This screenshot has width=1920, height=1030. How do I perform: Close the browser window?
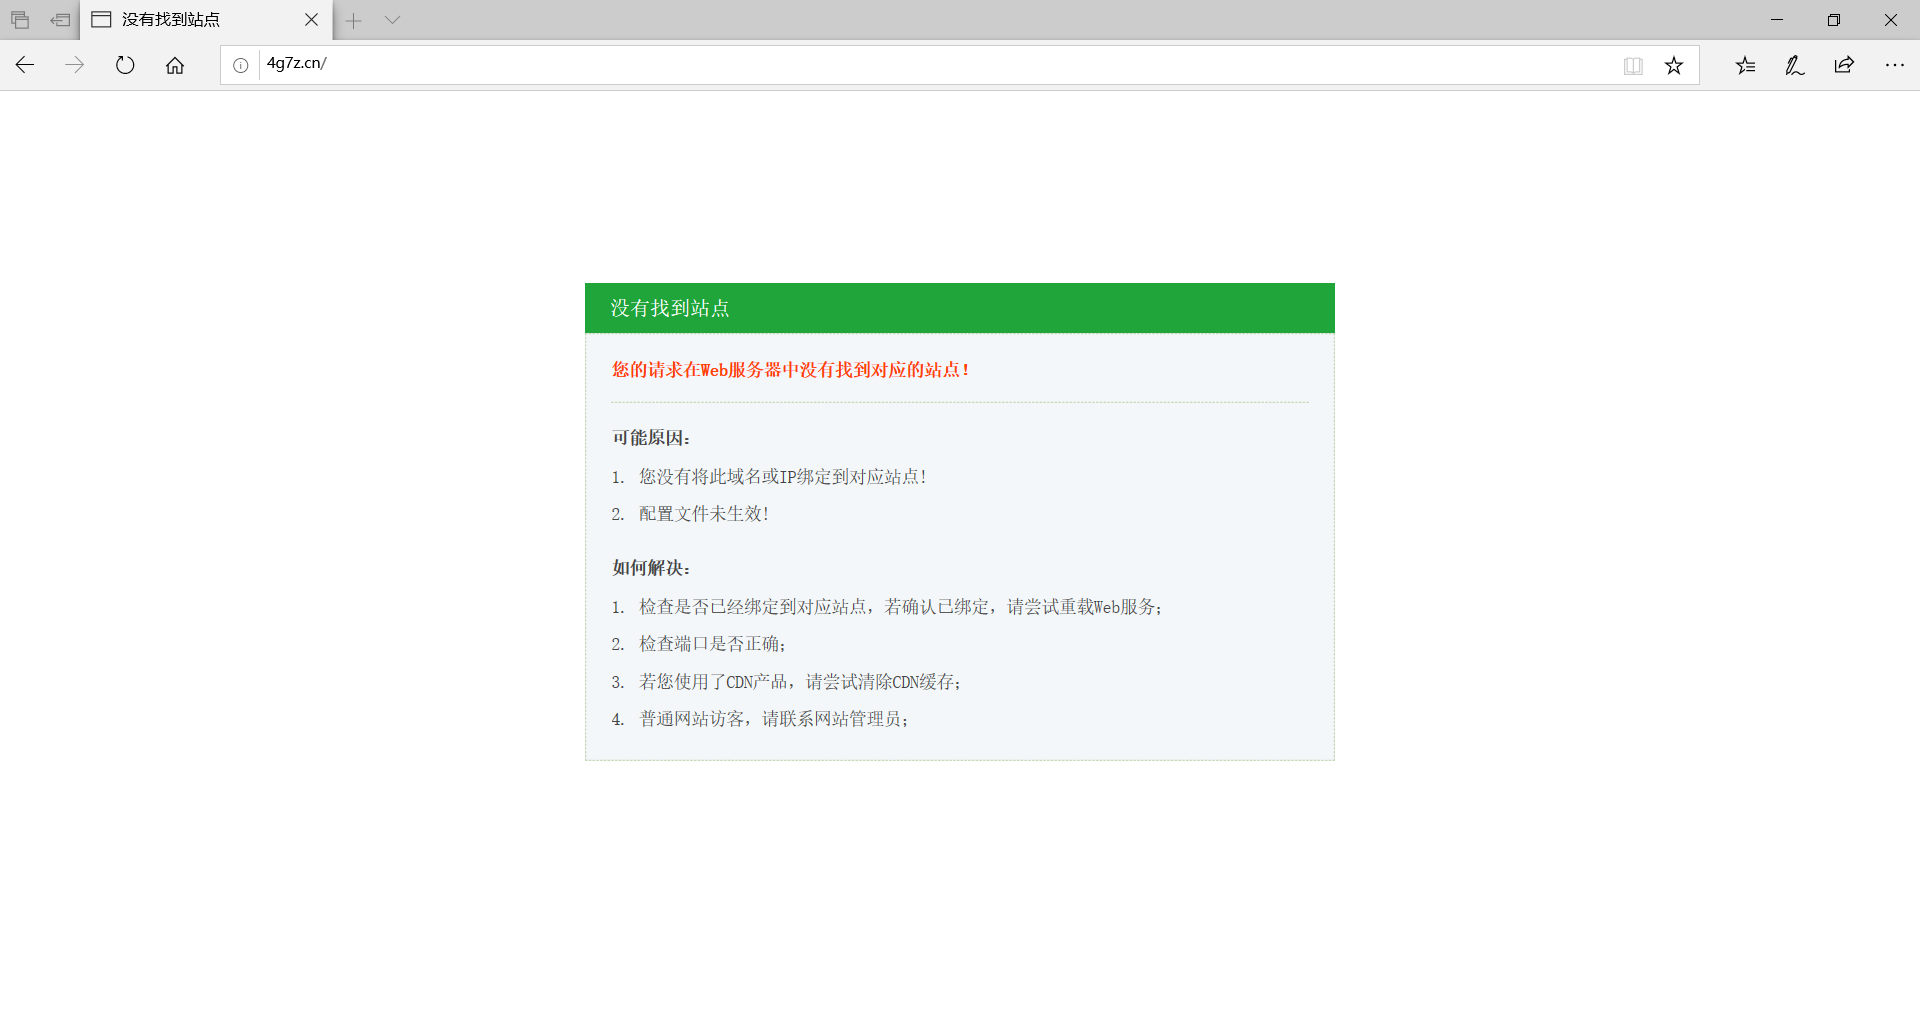pos(1891,20)
